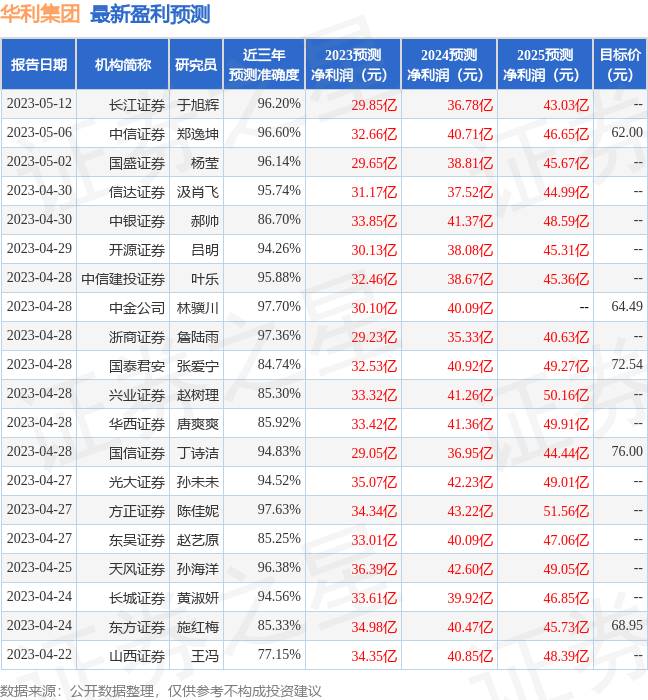
Task: Click the 96.20% accuracy value
Action: tap(279, 104)
